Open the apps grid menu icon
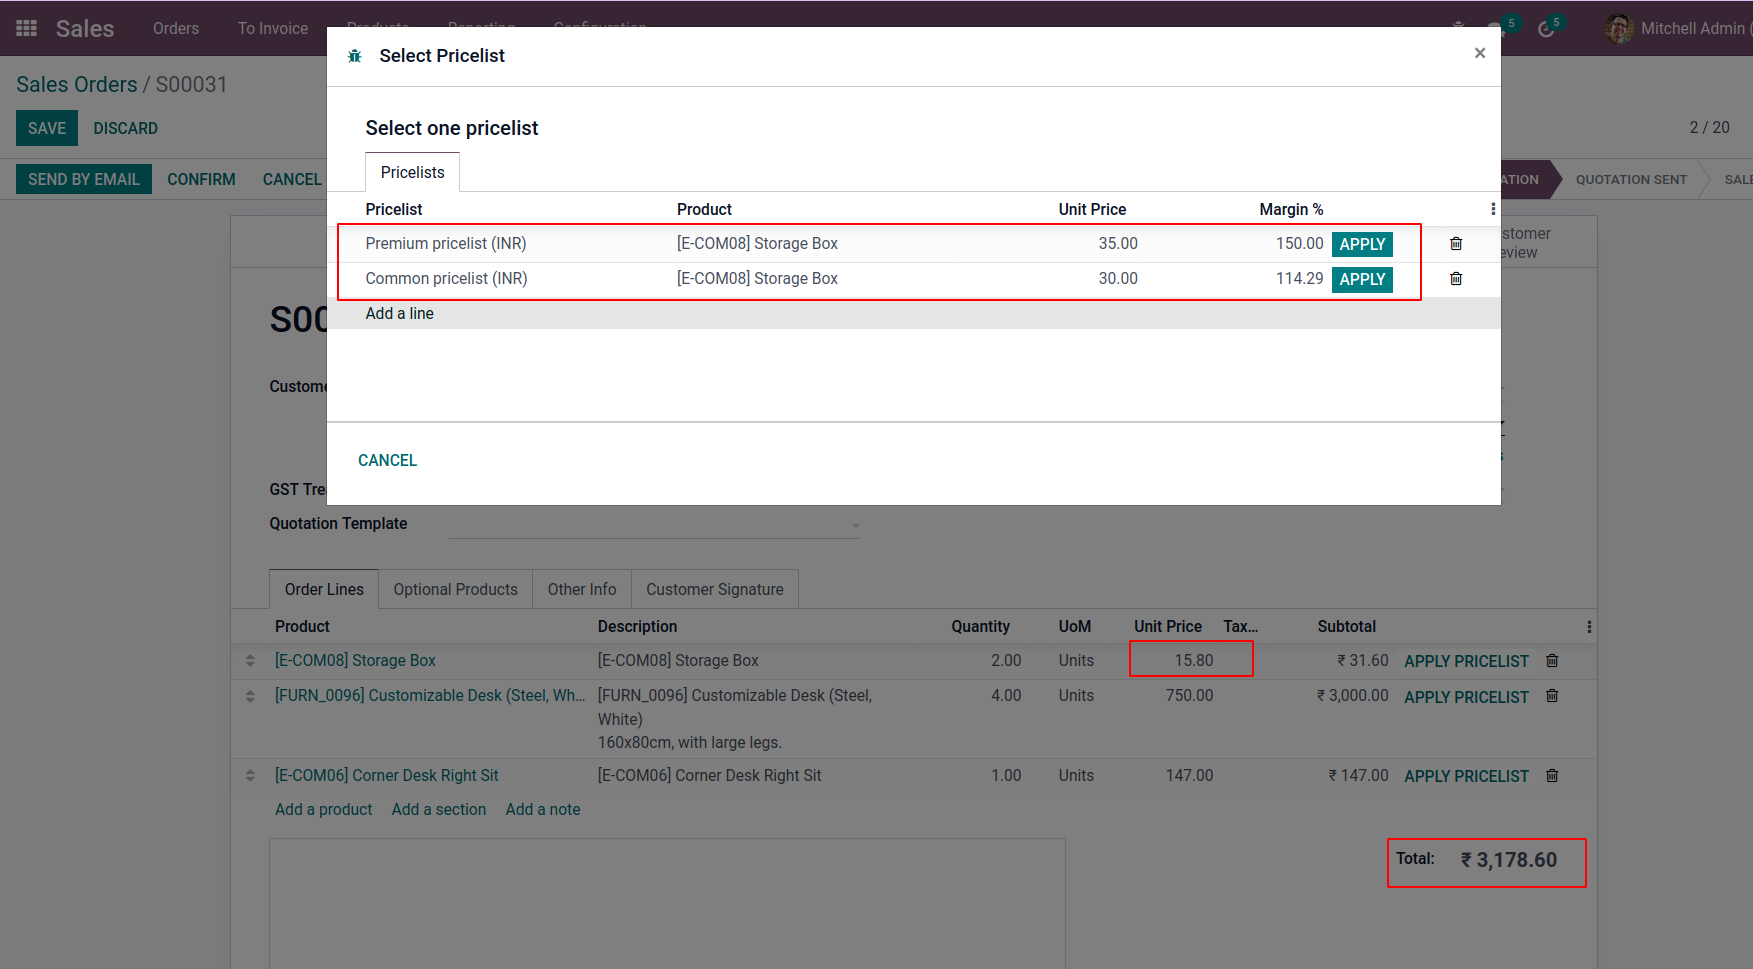Image resolution: width=1753 pixels, height=969 pixels. (27, 28)
